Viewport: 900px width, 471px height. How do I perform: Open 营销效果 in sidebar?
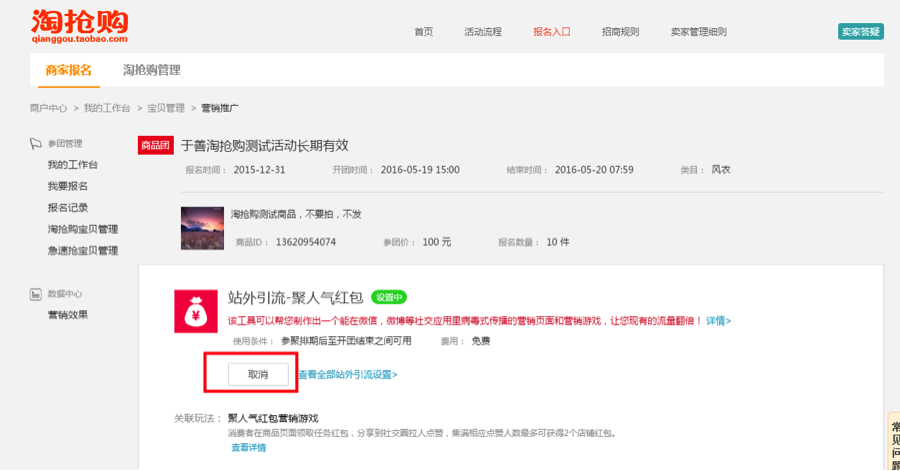[x=68, y=315]
